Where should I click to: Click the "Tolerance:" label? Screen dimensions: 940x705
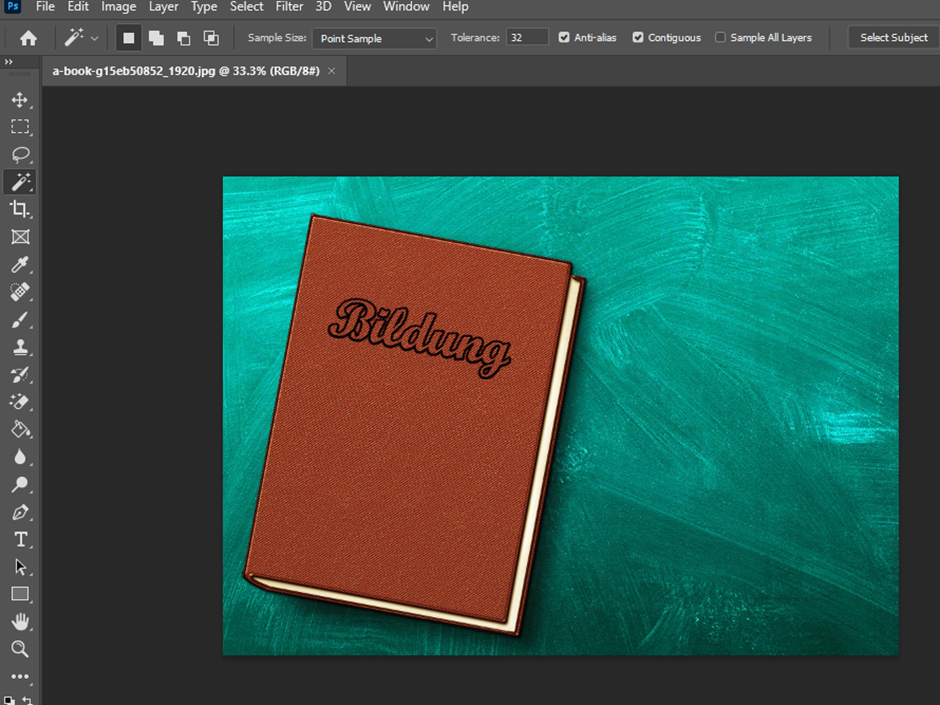click(x=475, y=38)
